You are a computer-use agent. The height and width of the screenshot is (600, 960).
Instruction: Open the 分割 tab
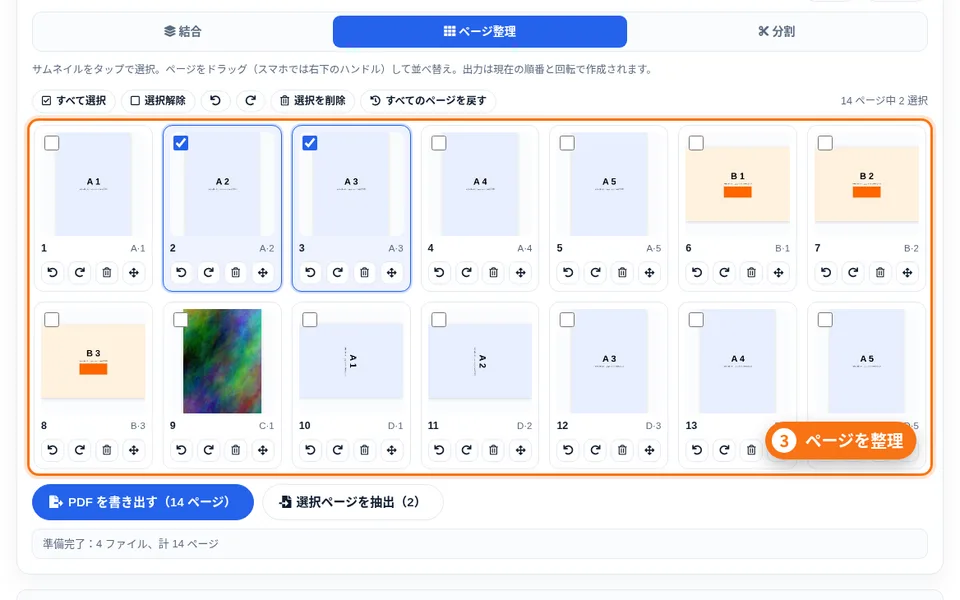pos(776,31)
